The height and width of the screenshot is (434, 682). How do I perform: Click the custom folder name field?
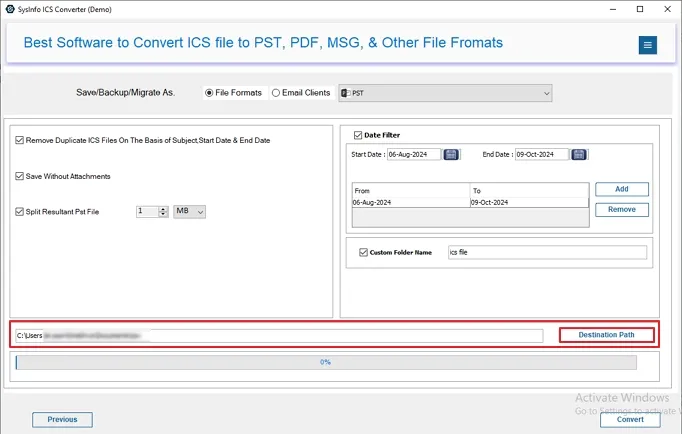pos(547,252)
